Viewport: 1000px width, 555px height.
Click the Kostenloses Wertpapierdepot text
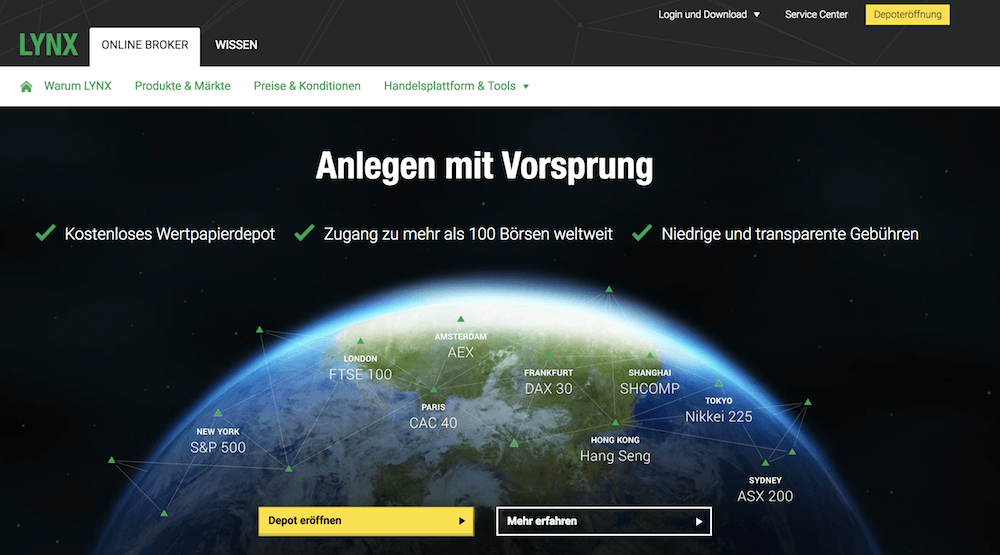tap(170, 234)
